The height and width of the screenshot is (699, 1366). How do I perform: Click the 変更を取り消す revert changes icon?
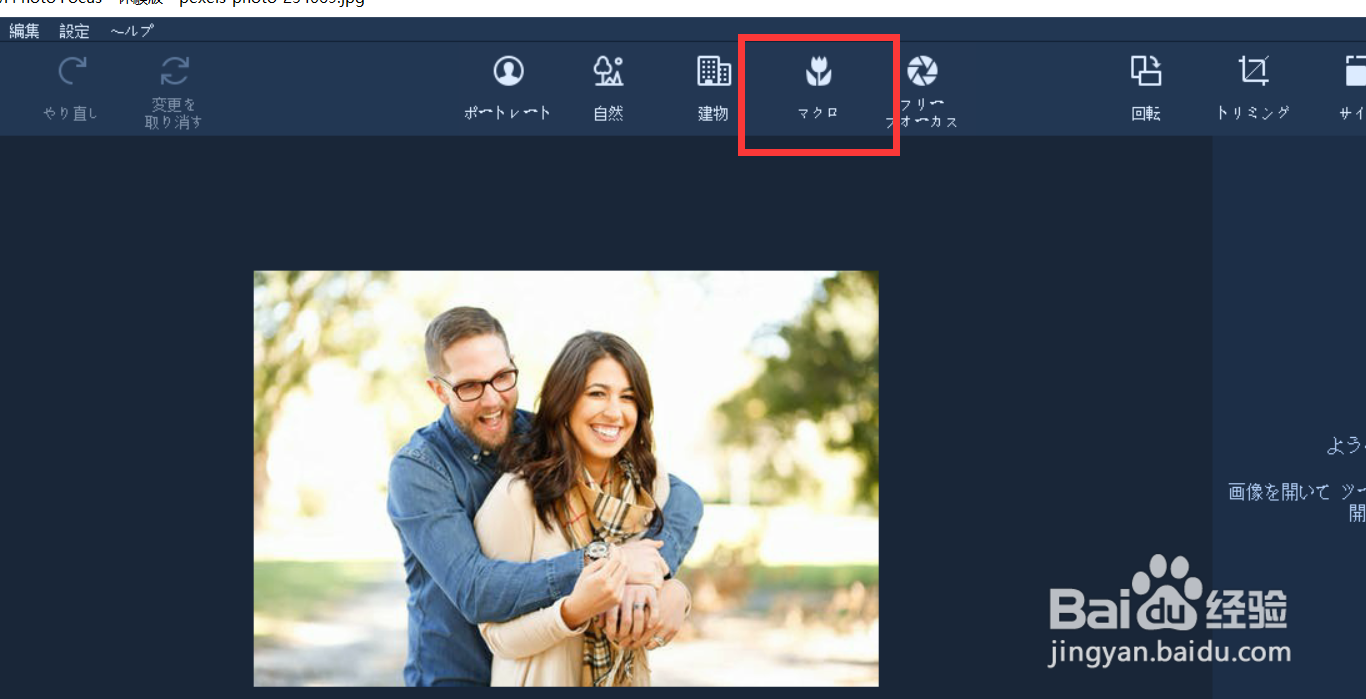175,71
